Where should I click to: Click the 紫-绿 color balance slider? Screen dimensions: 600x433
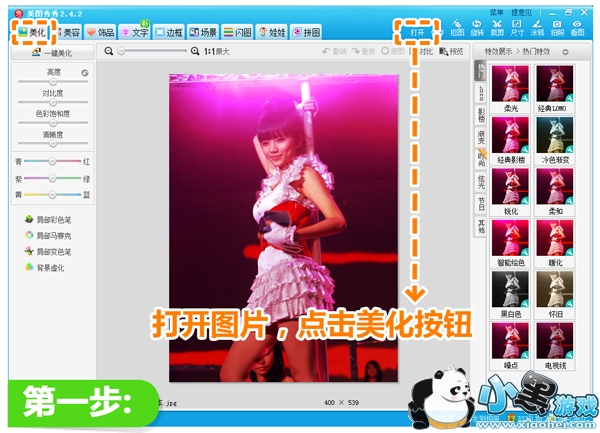click(52, 178)
